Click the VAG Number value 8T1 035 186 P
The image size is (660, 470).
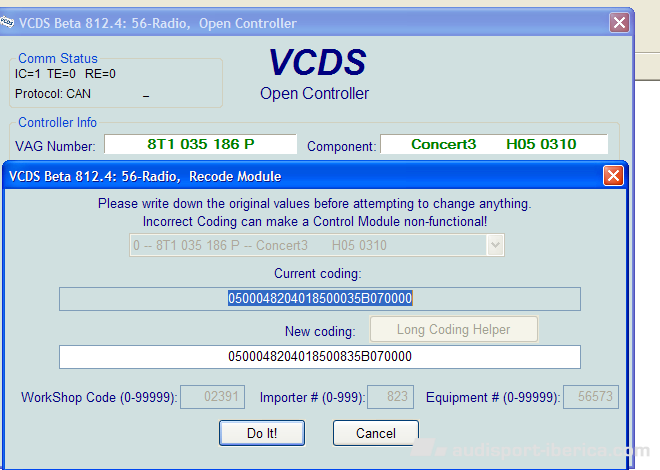click(x=200, y=144)
